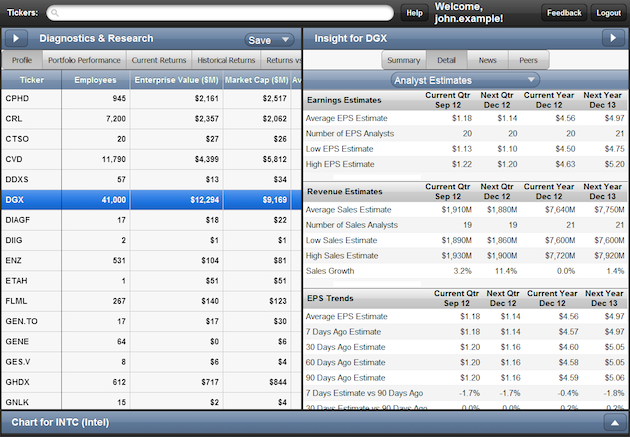
Task: Switch to the Portfolio Performance tab
Action: coord(84,60)
